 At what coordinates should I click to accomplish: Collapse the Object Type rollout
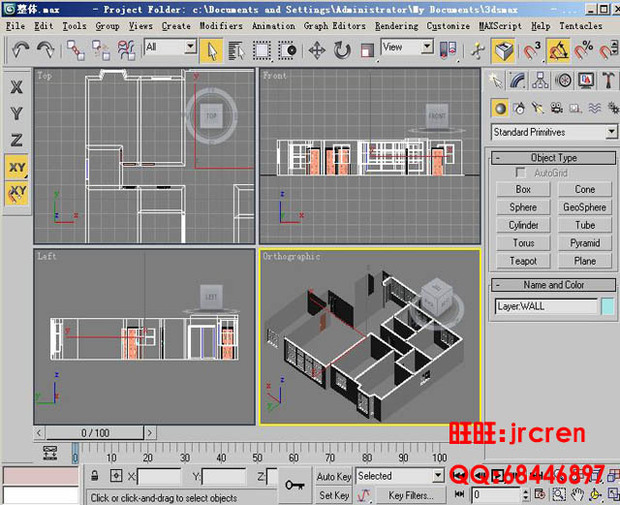554,157
